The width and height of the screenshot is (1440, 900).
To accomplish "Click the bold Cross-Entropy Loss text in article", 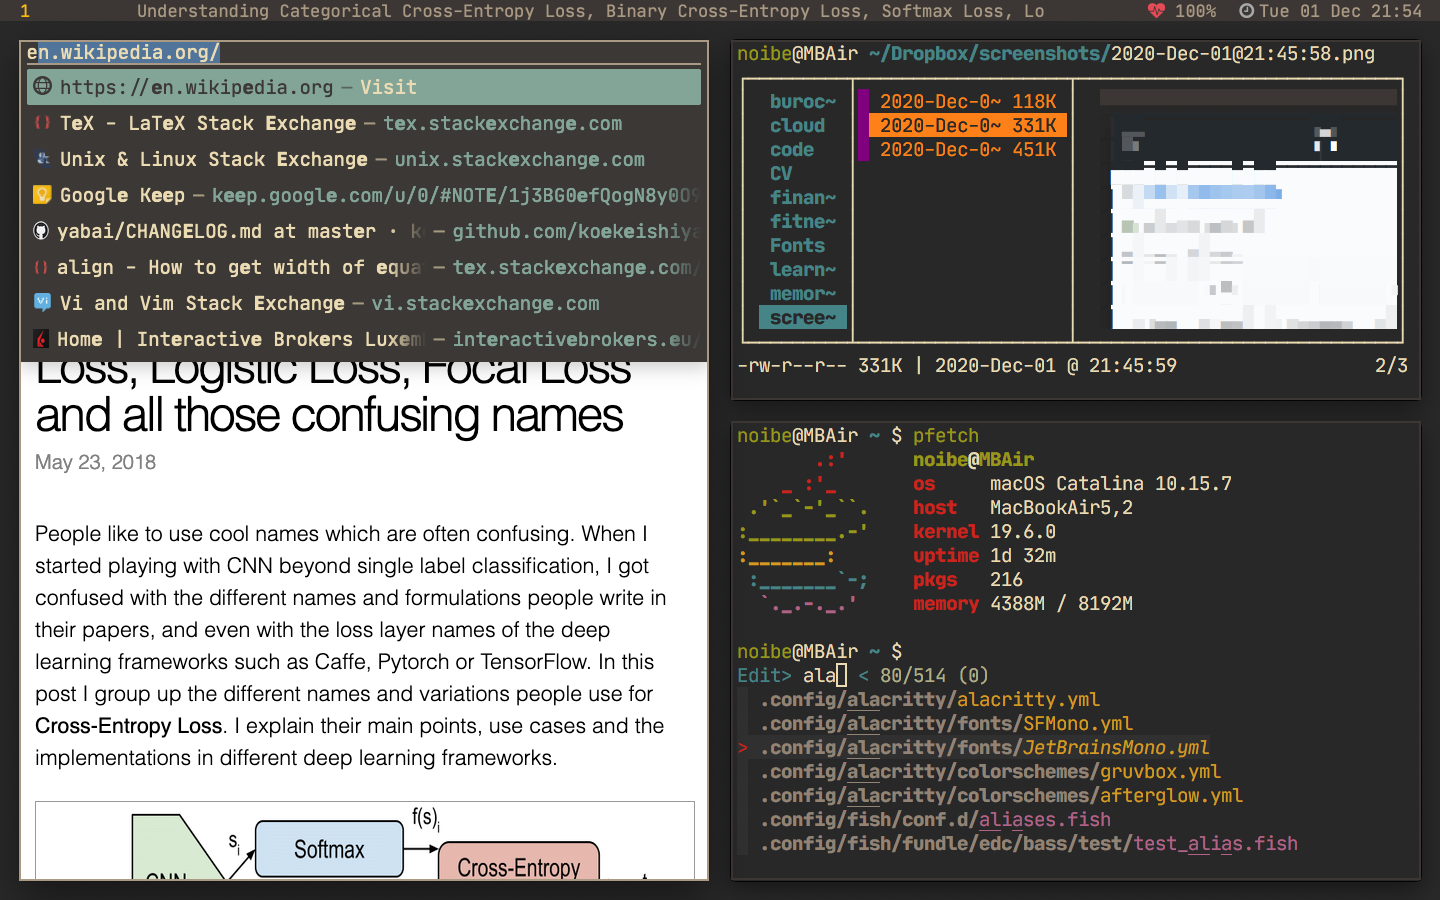I will [129, 726].
